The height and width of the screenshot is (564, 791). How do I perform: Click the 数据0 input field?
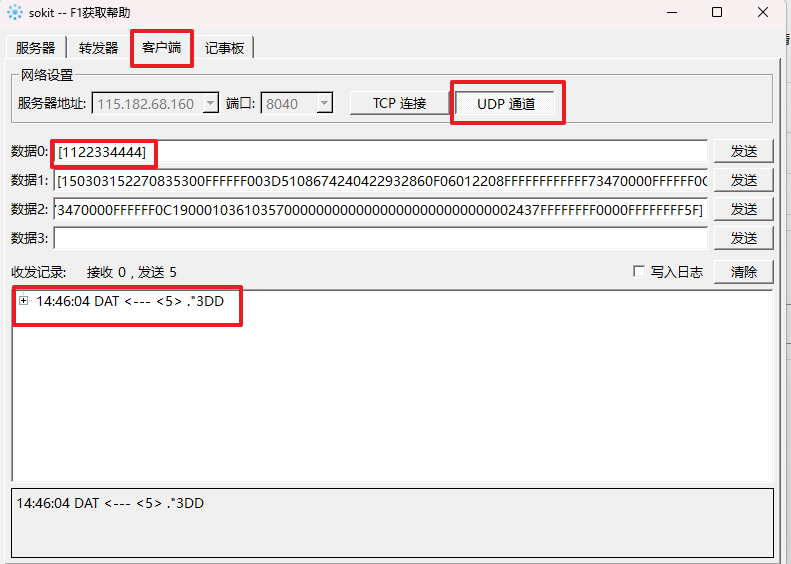pos(380,151)
